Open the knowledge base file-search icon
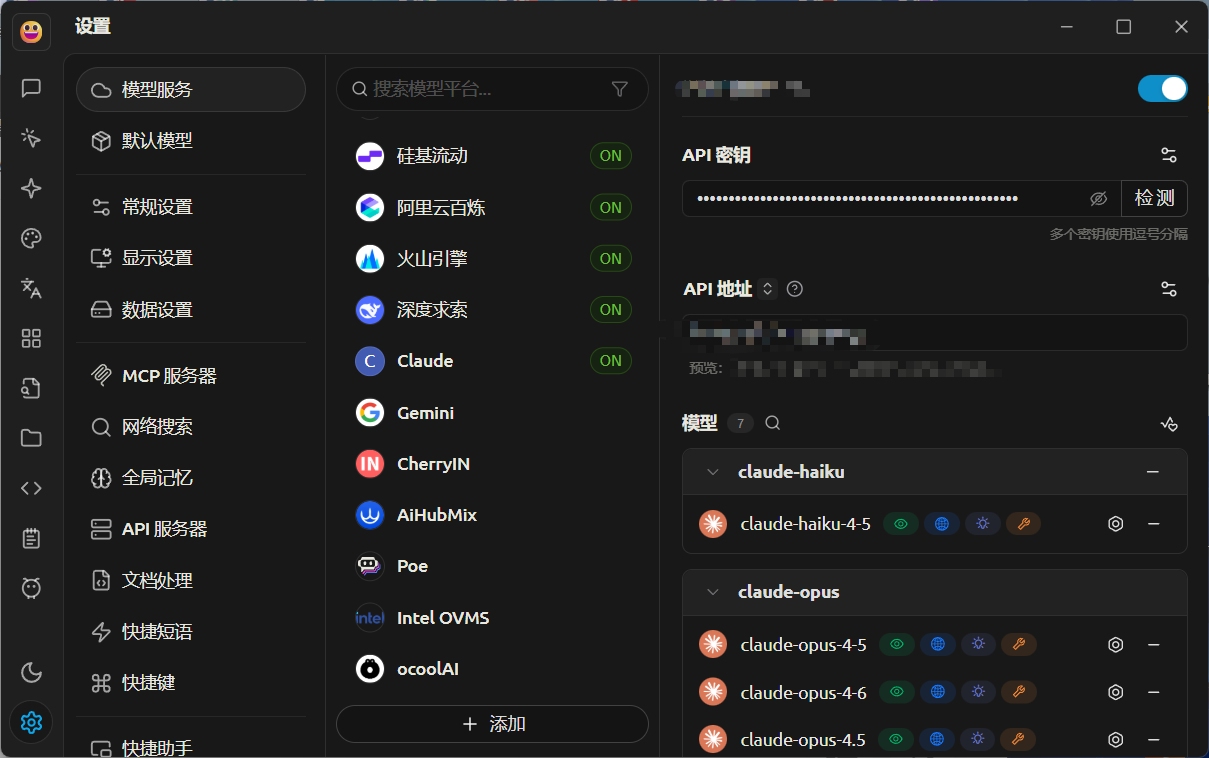Image resolution: width=1209 pixels, height=758 pixels. pyautogui.click(x=31, y=388)
